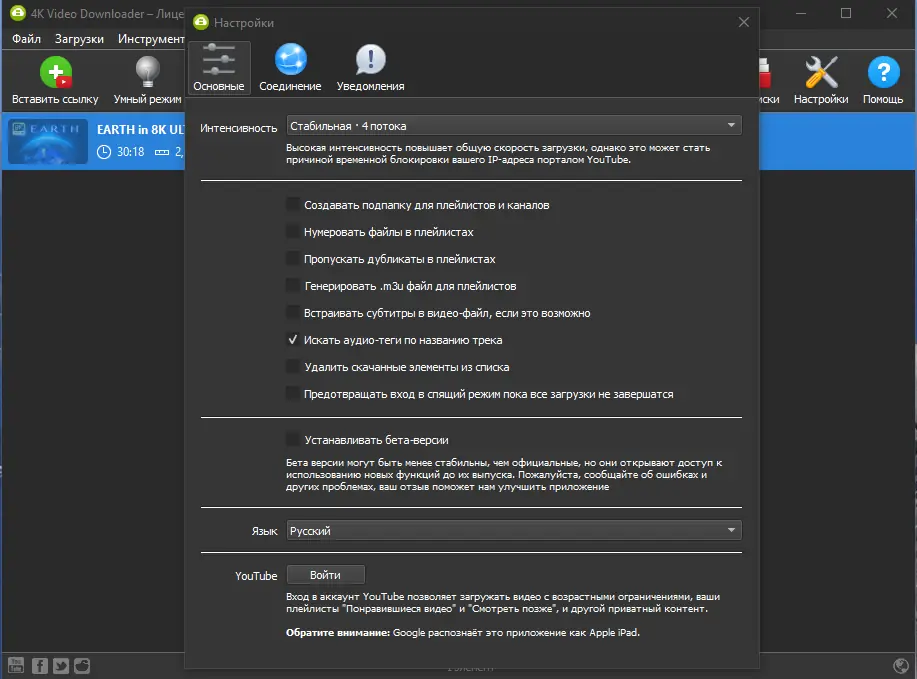The image size is (917, 679).
Task: Open the Уведомления notifications section
Action: [368, 66]
